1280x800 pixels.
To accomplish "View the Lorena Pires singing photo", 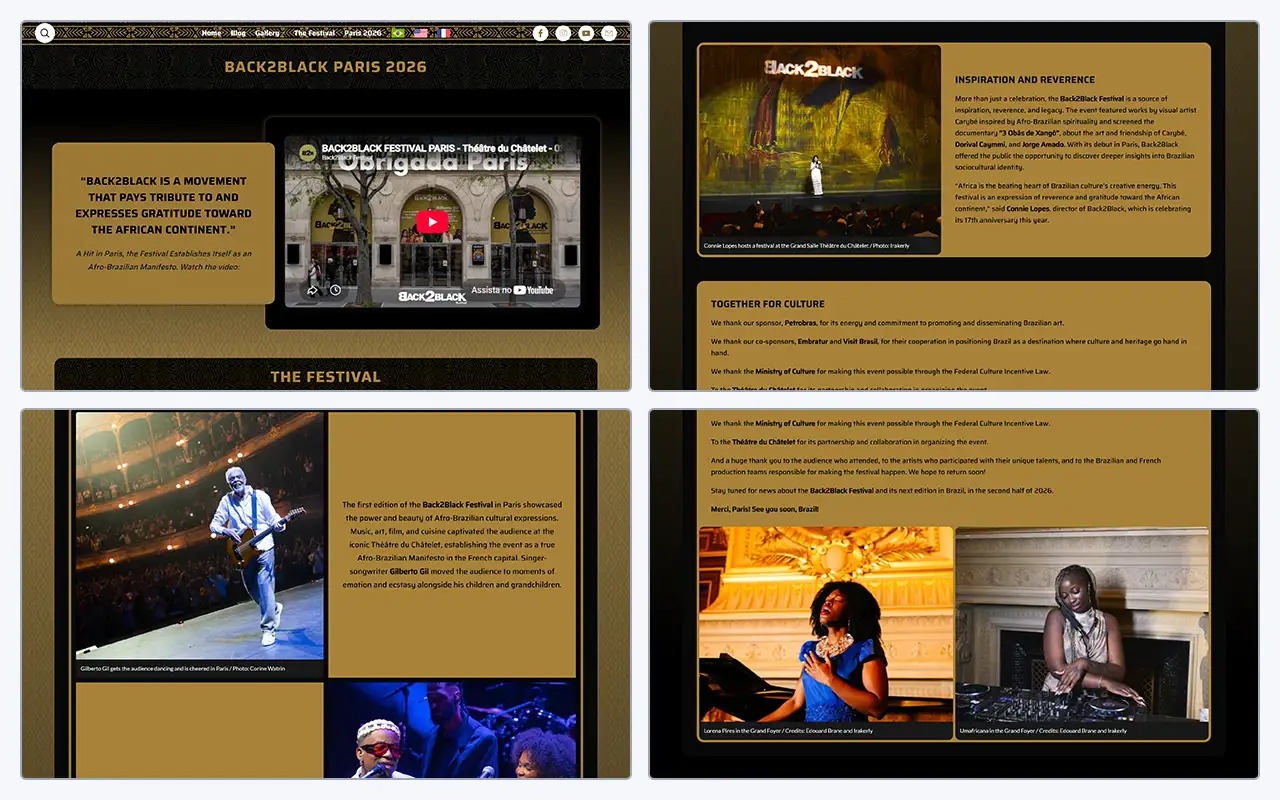I will point(826,624).
